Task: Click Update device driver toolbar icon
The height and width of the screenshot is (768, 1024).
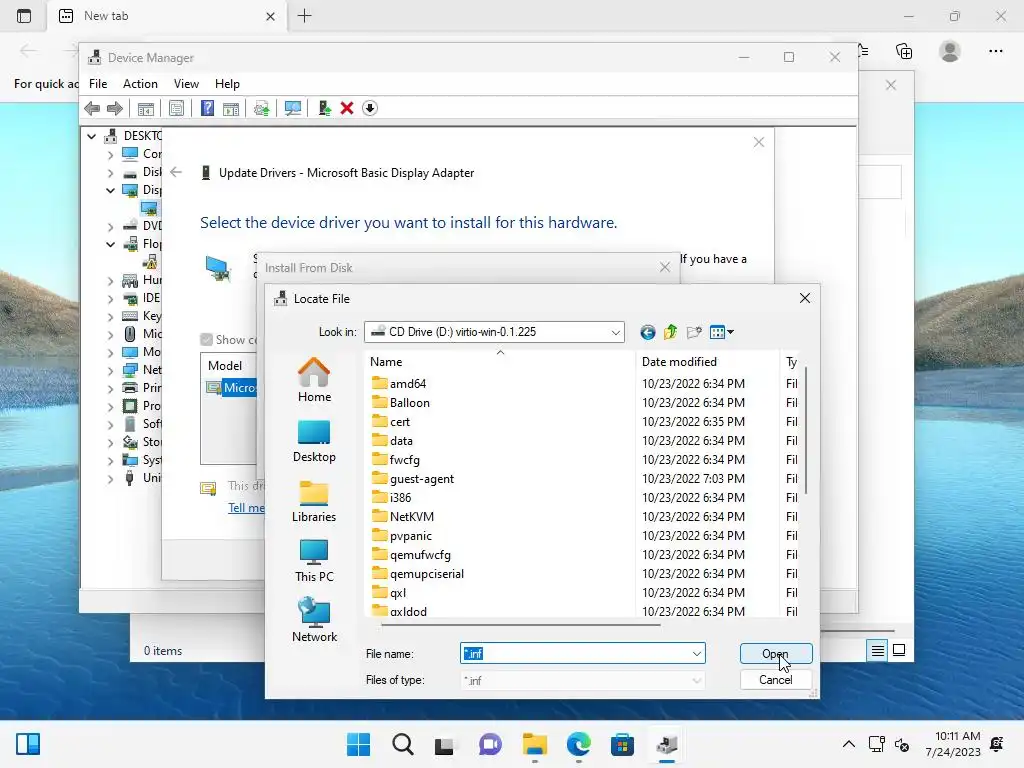Action: tap(325, 108)
